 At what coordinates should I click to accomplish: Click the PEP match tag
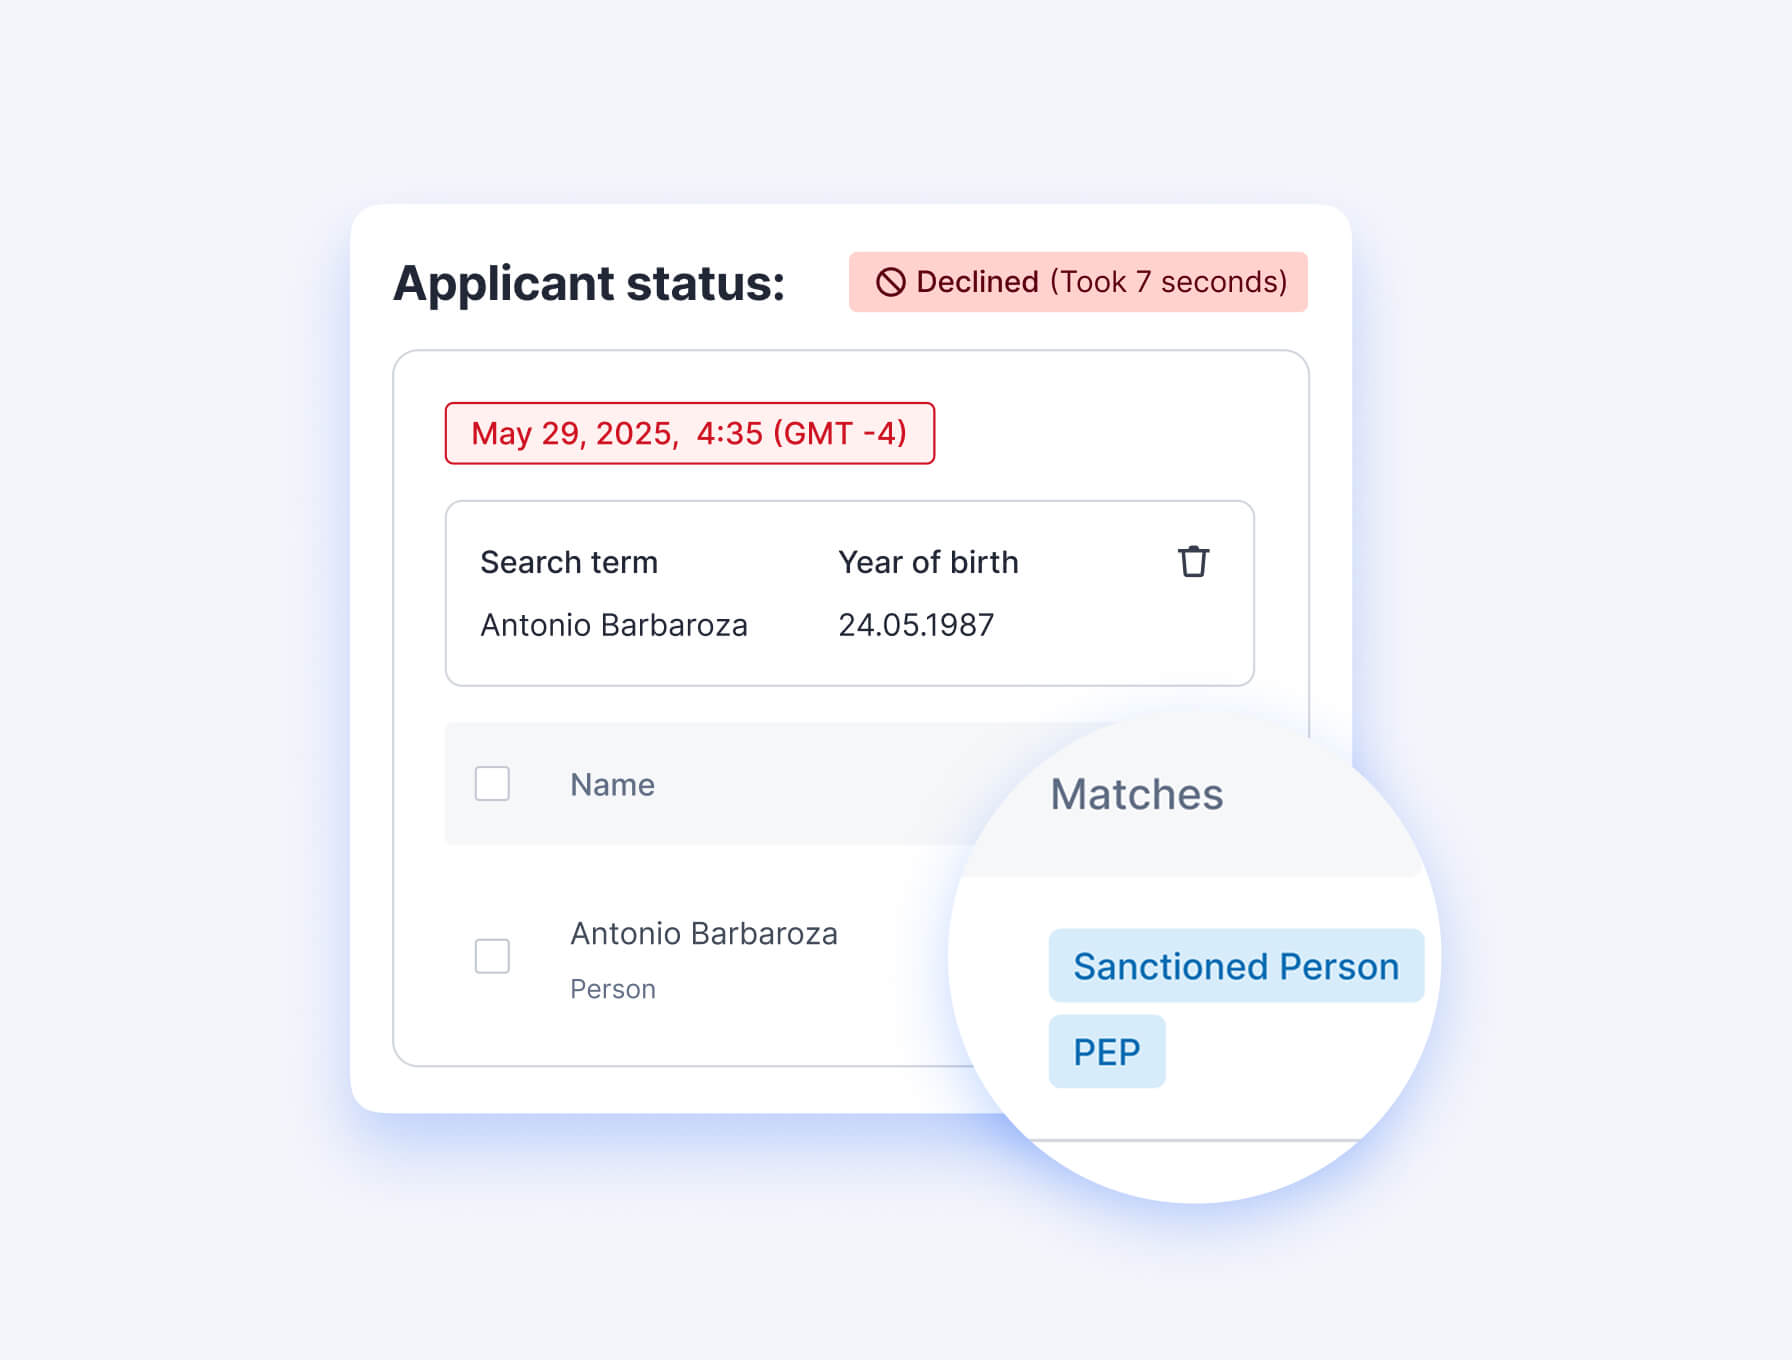[x=1107, y=1052]
